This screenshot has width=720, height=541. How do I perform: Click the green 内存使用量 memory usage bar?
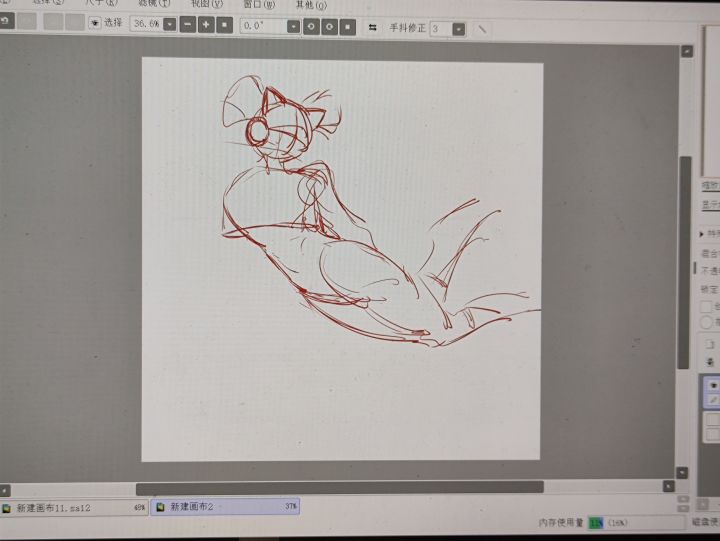(596, 523)
